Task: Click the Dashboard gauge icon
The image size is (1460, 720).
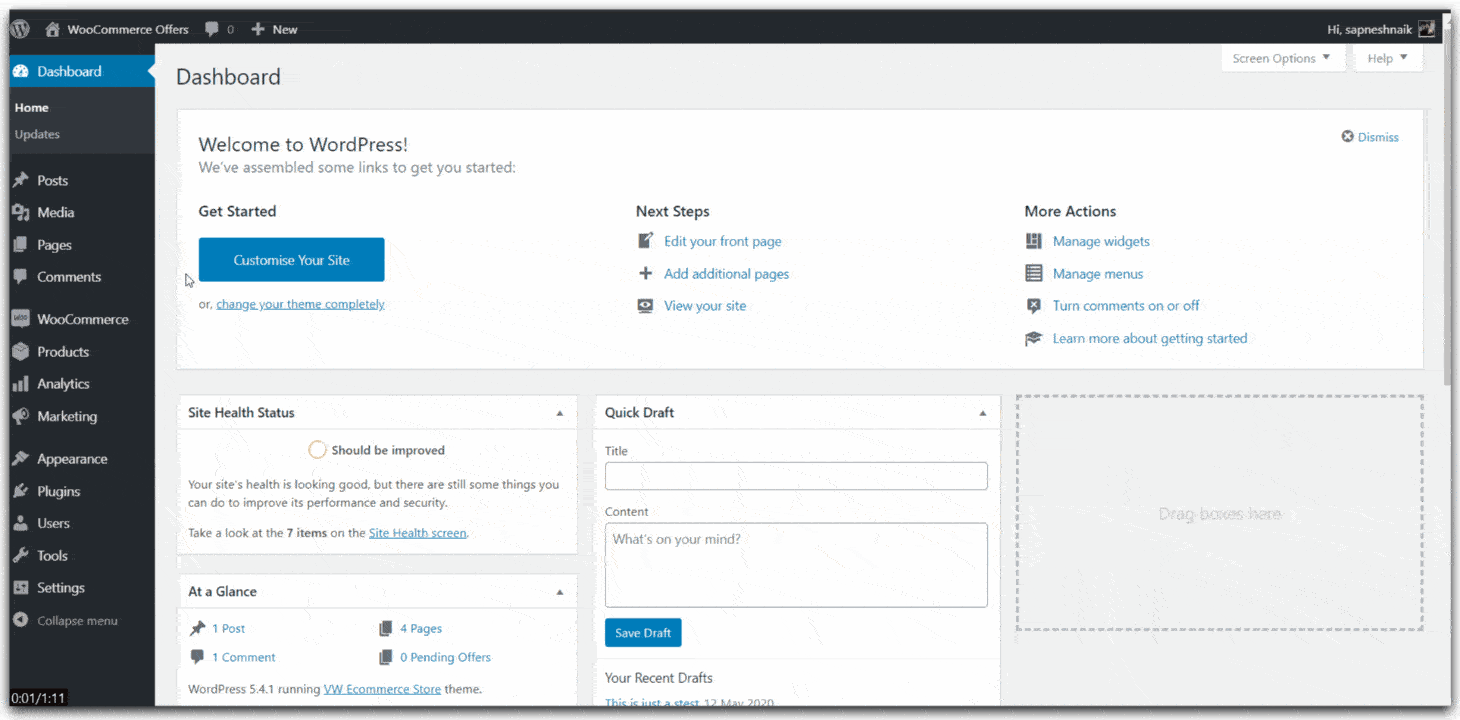Action: pos(20,71)
